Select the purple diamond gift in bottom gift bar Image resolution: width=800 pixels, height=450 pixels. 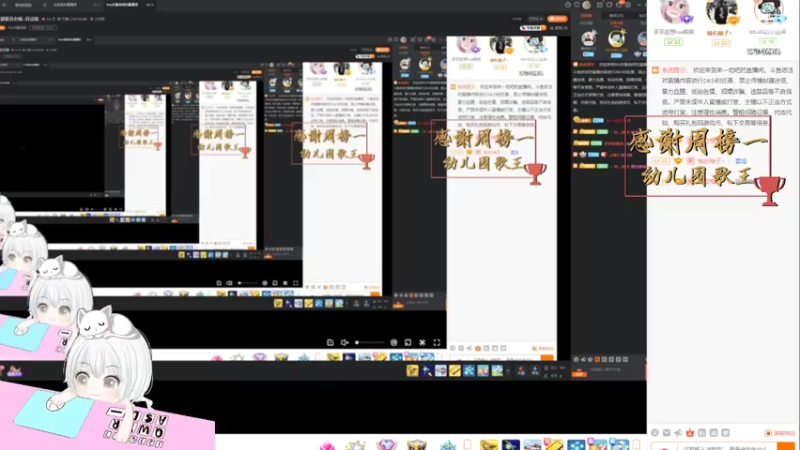coord(387,445)
